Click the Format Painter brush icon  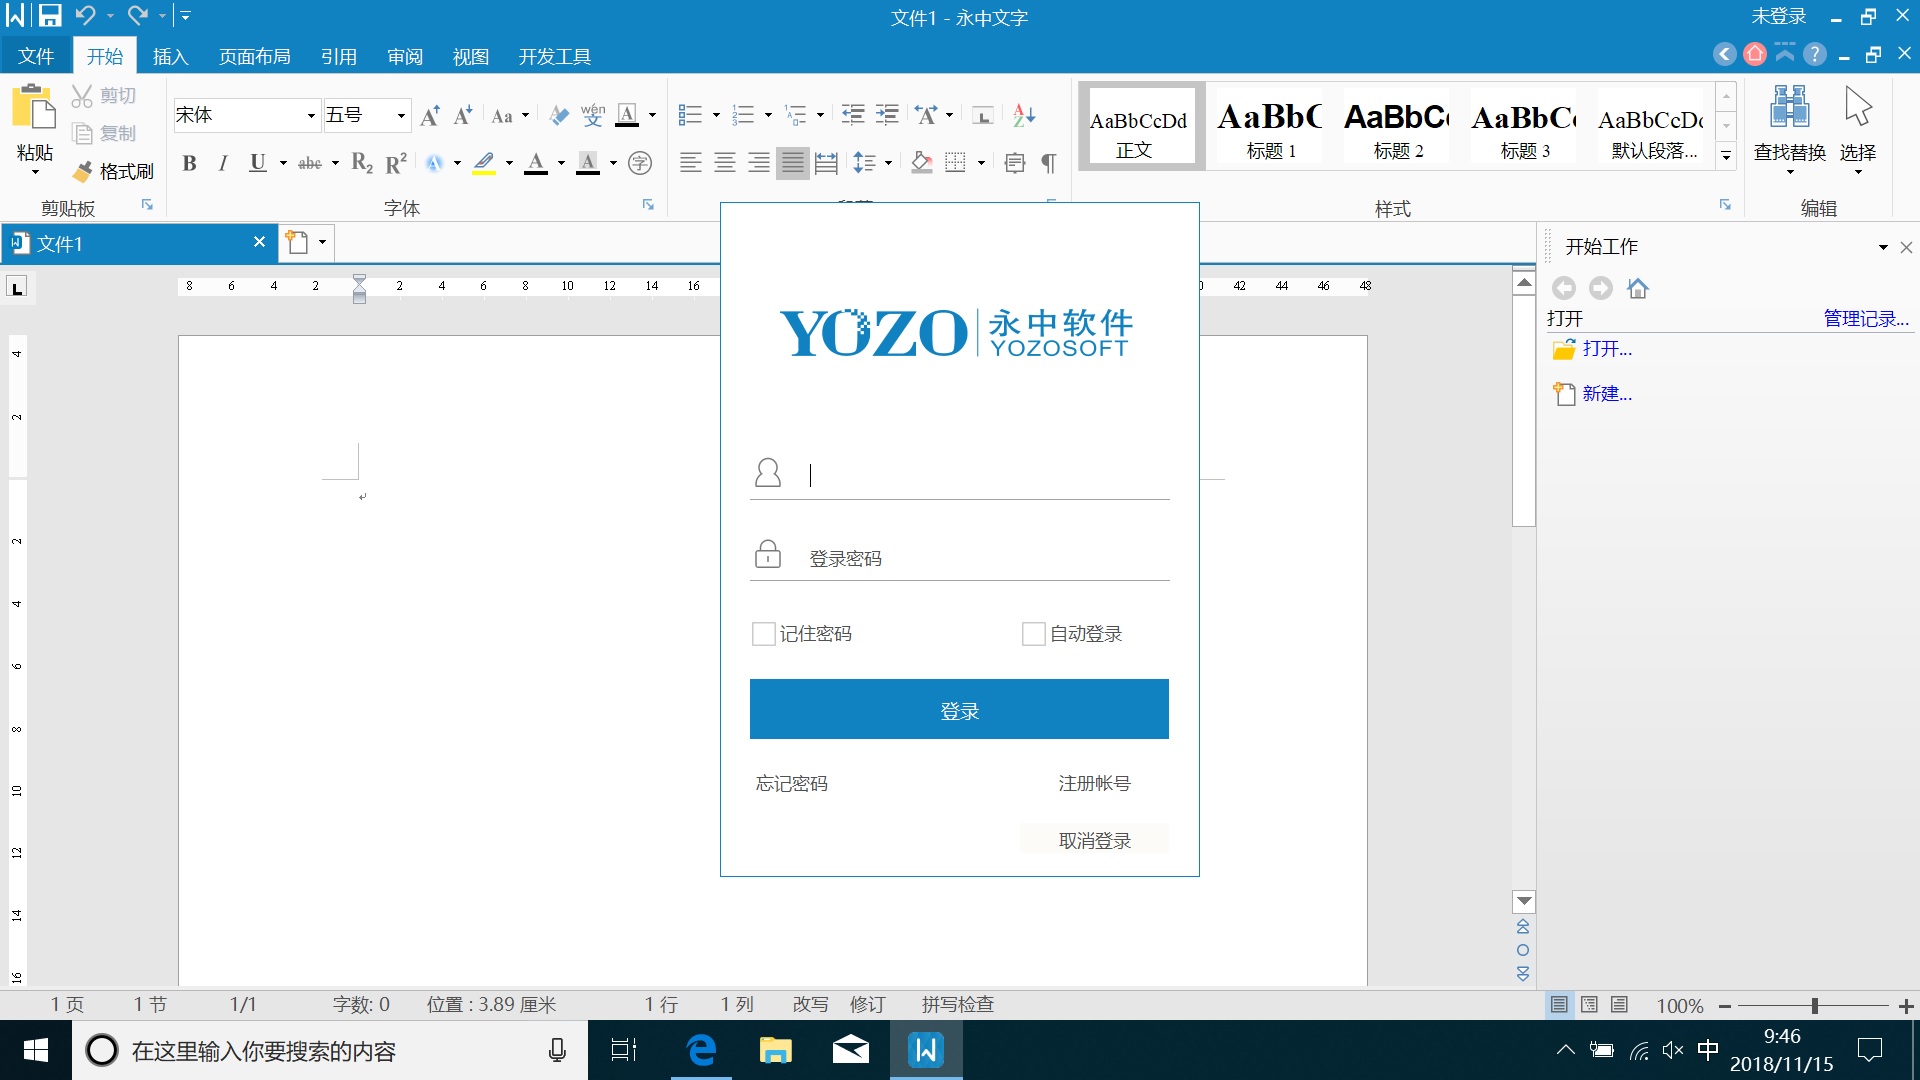pos(83,172)
